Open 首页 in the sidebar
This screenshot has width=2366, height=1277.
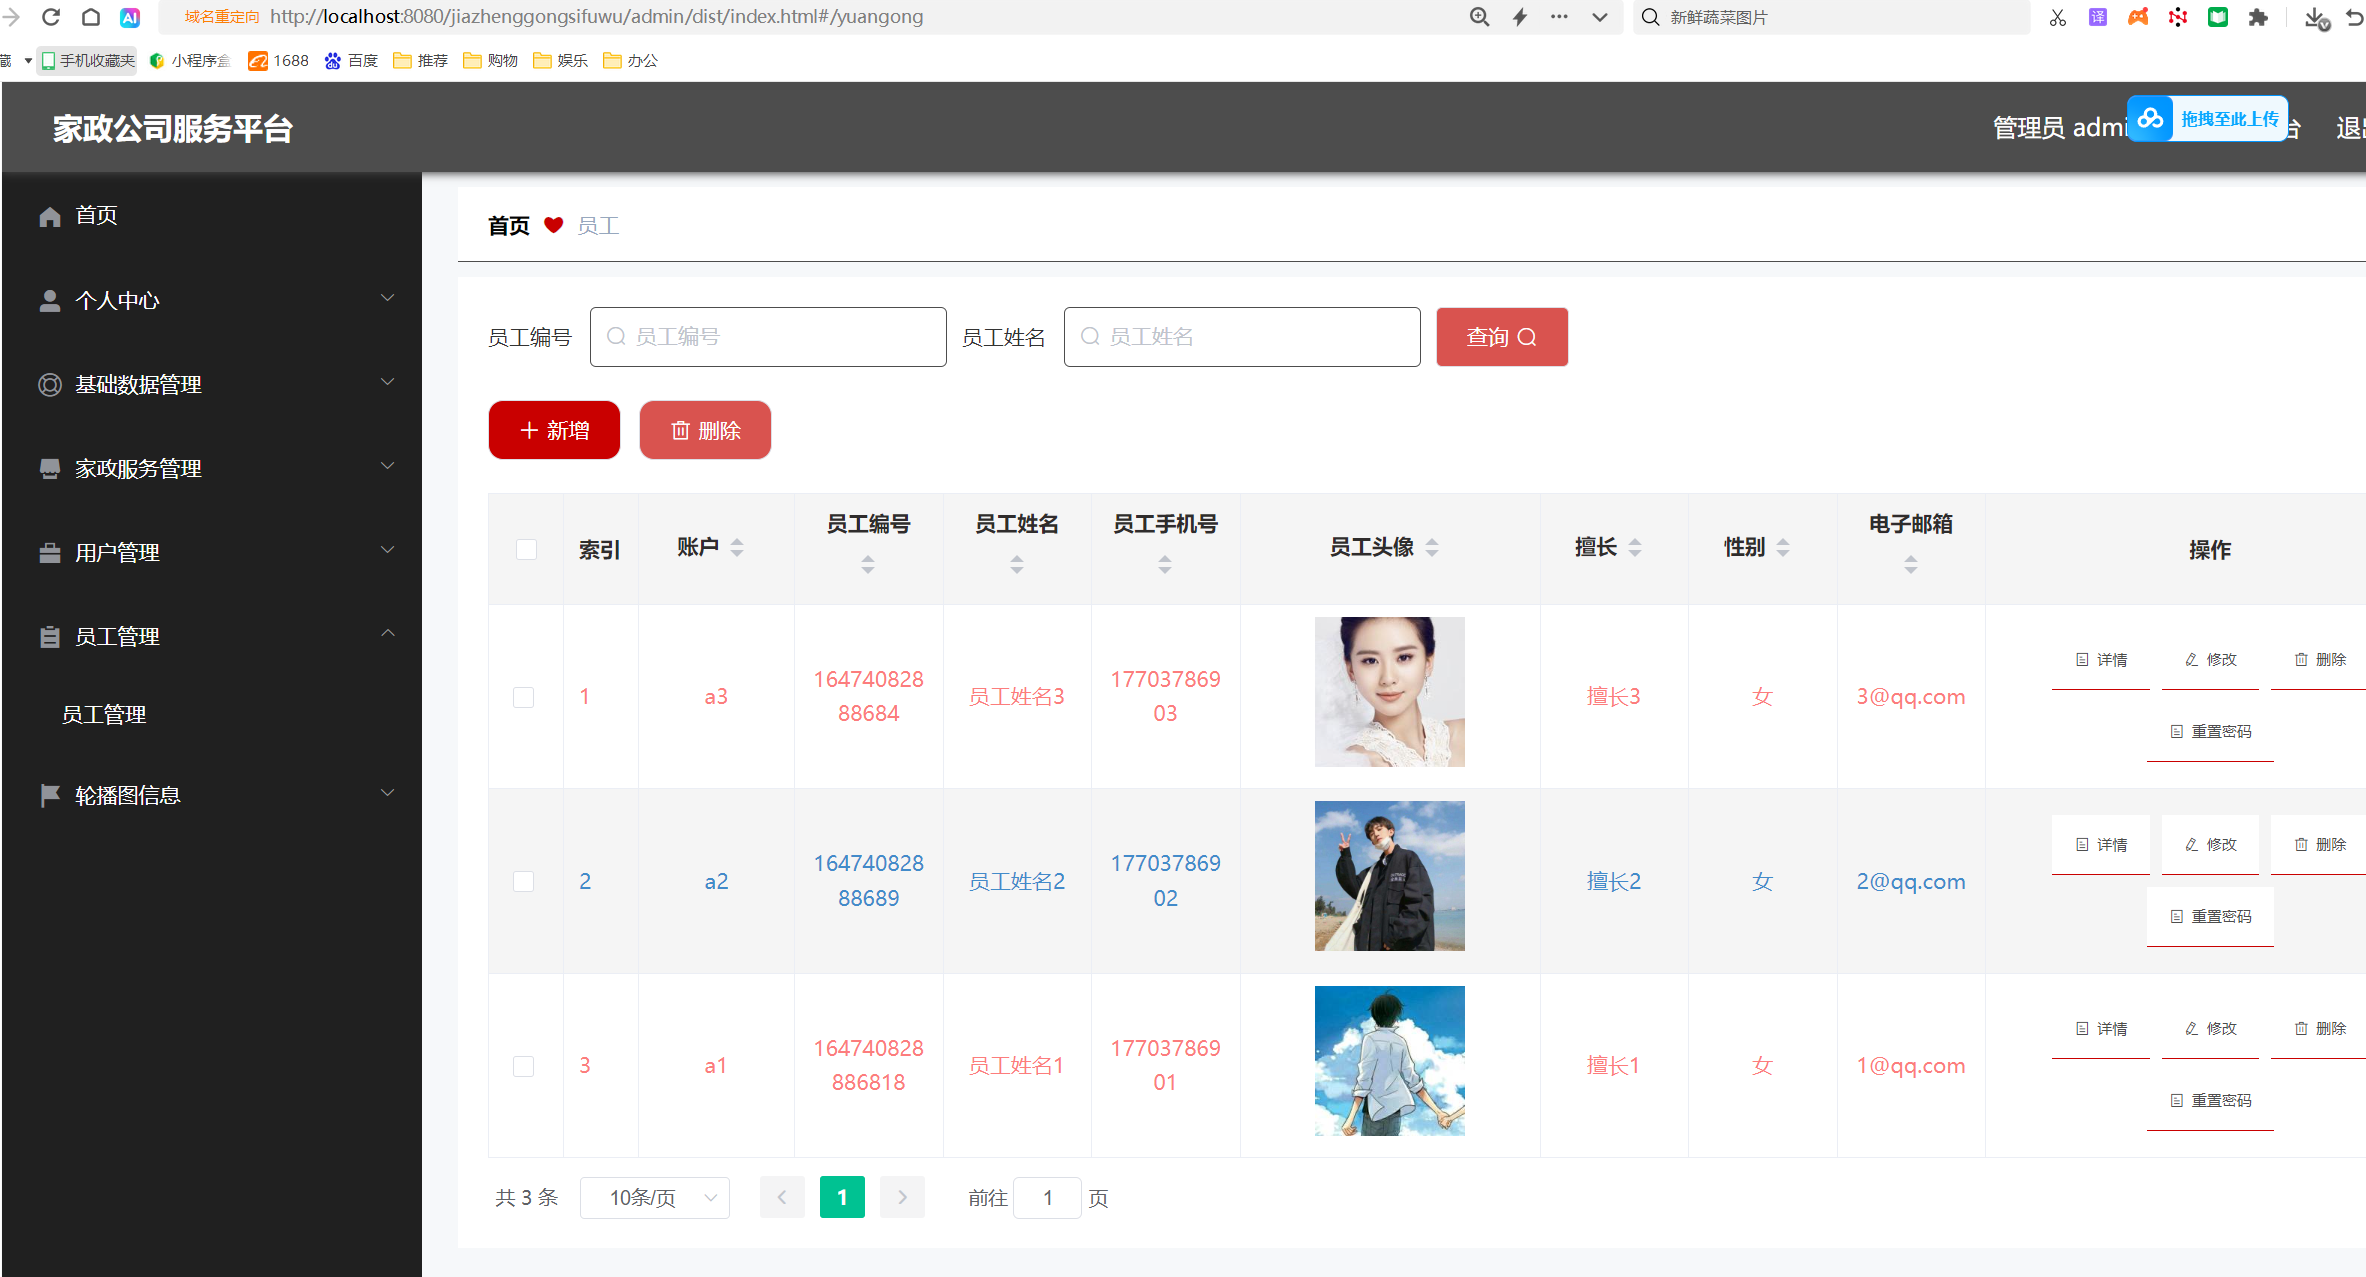coord(96,215)
